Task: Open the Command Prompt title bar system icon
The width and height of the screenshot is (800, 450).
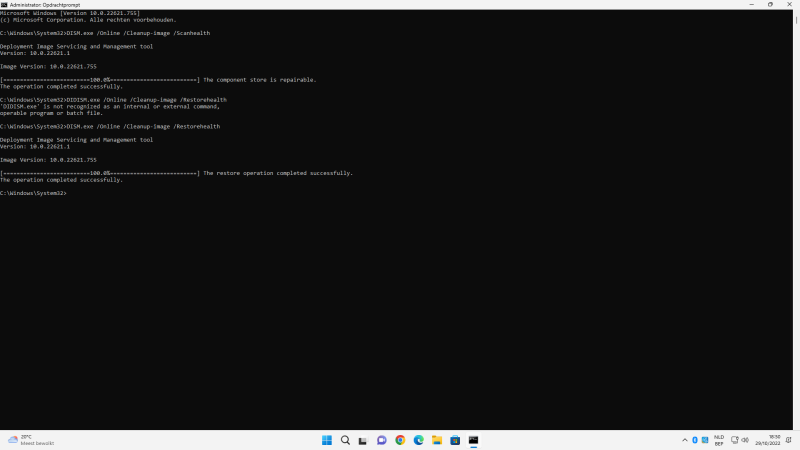Action: (4, 4)
